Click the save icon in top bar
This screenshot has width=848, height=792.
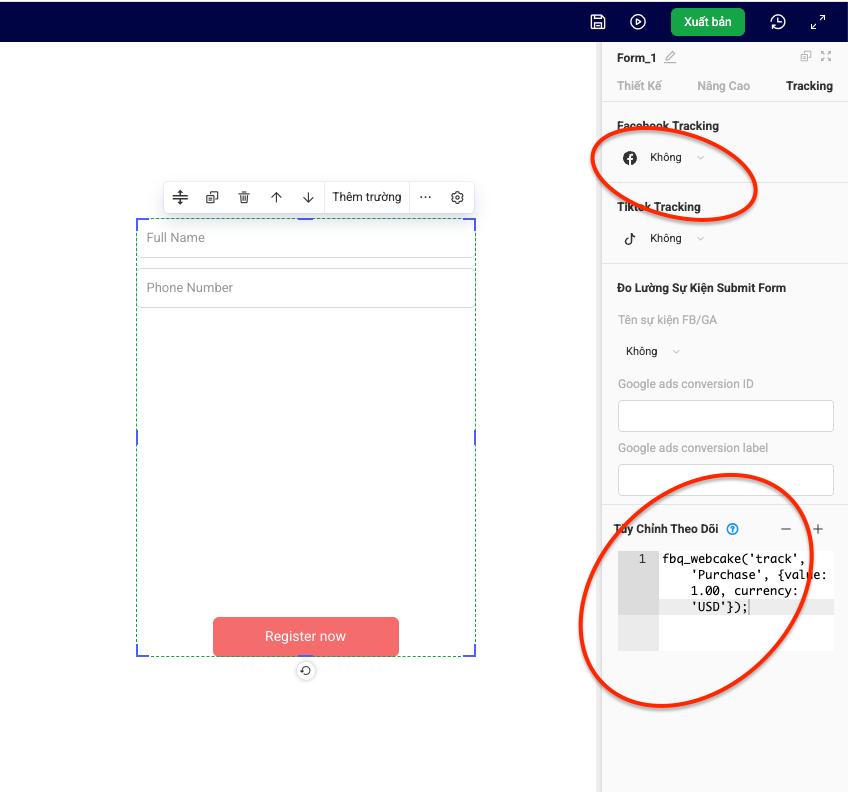[598, 22]
